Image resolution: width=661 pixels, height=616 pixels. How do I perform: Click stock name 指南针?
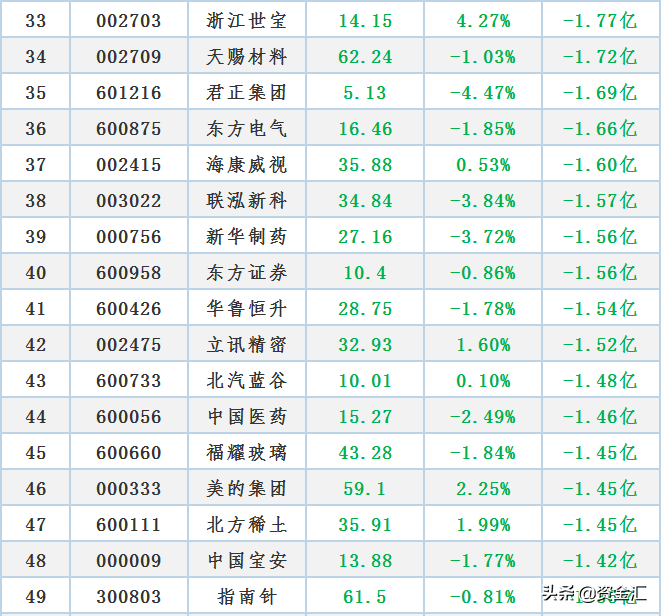(247, 597)
